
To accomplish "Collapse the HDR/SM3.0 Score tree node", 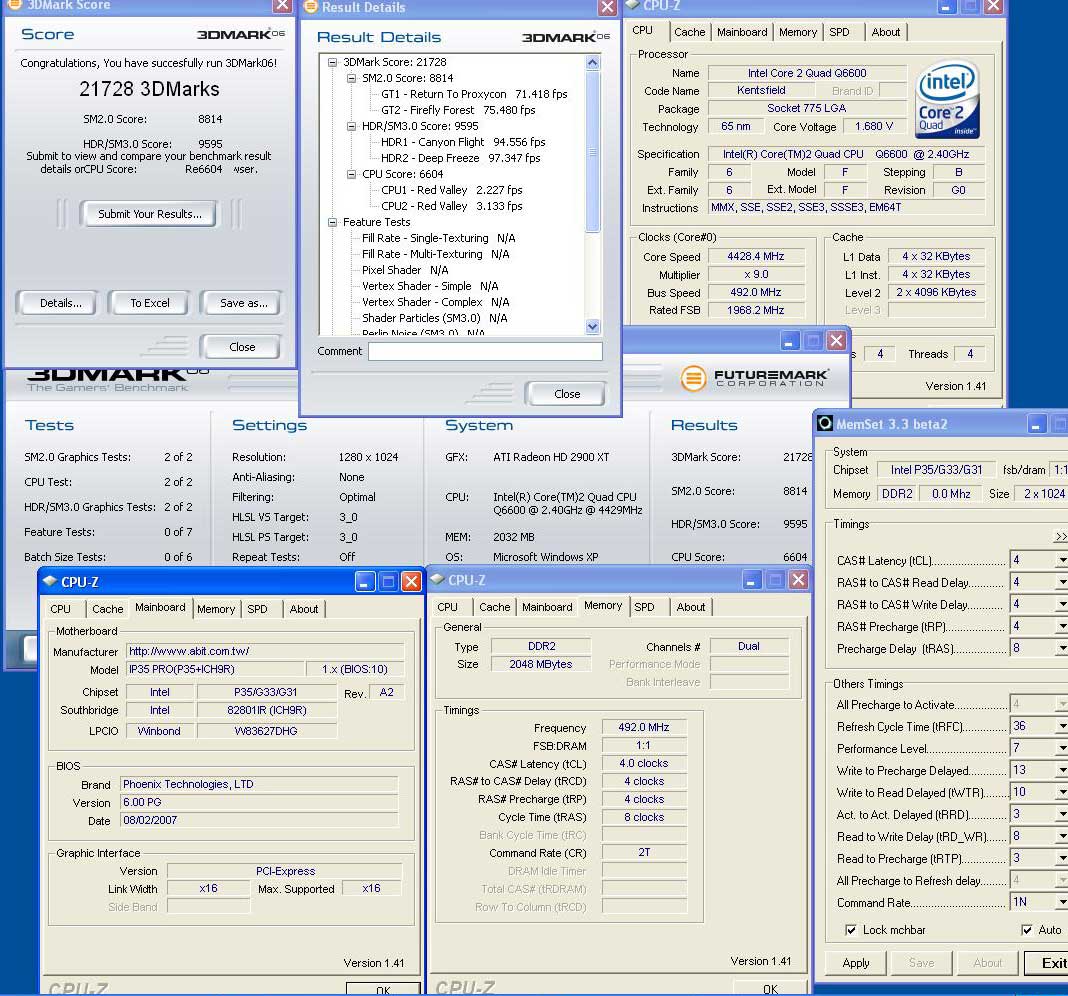I will pos(351,126).
